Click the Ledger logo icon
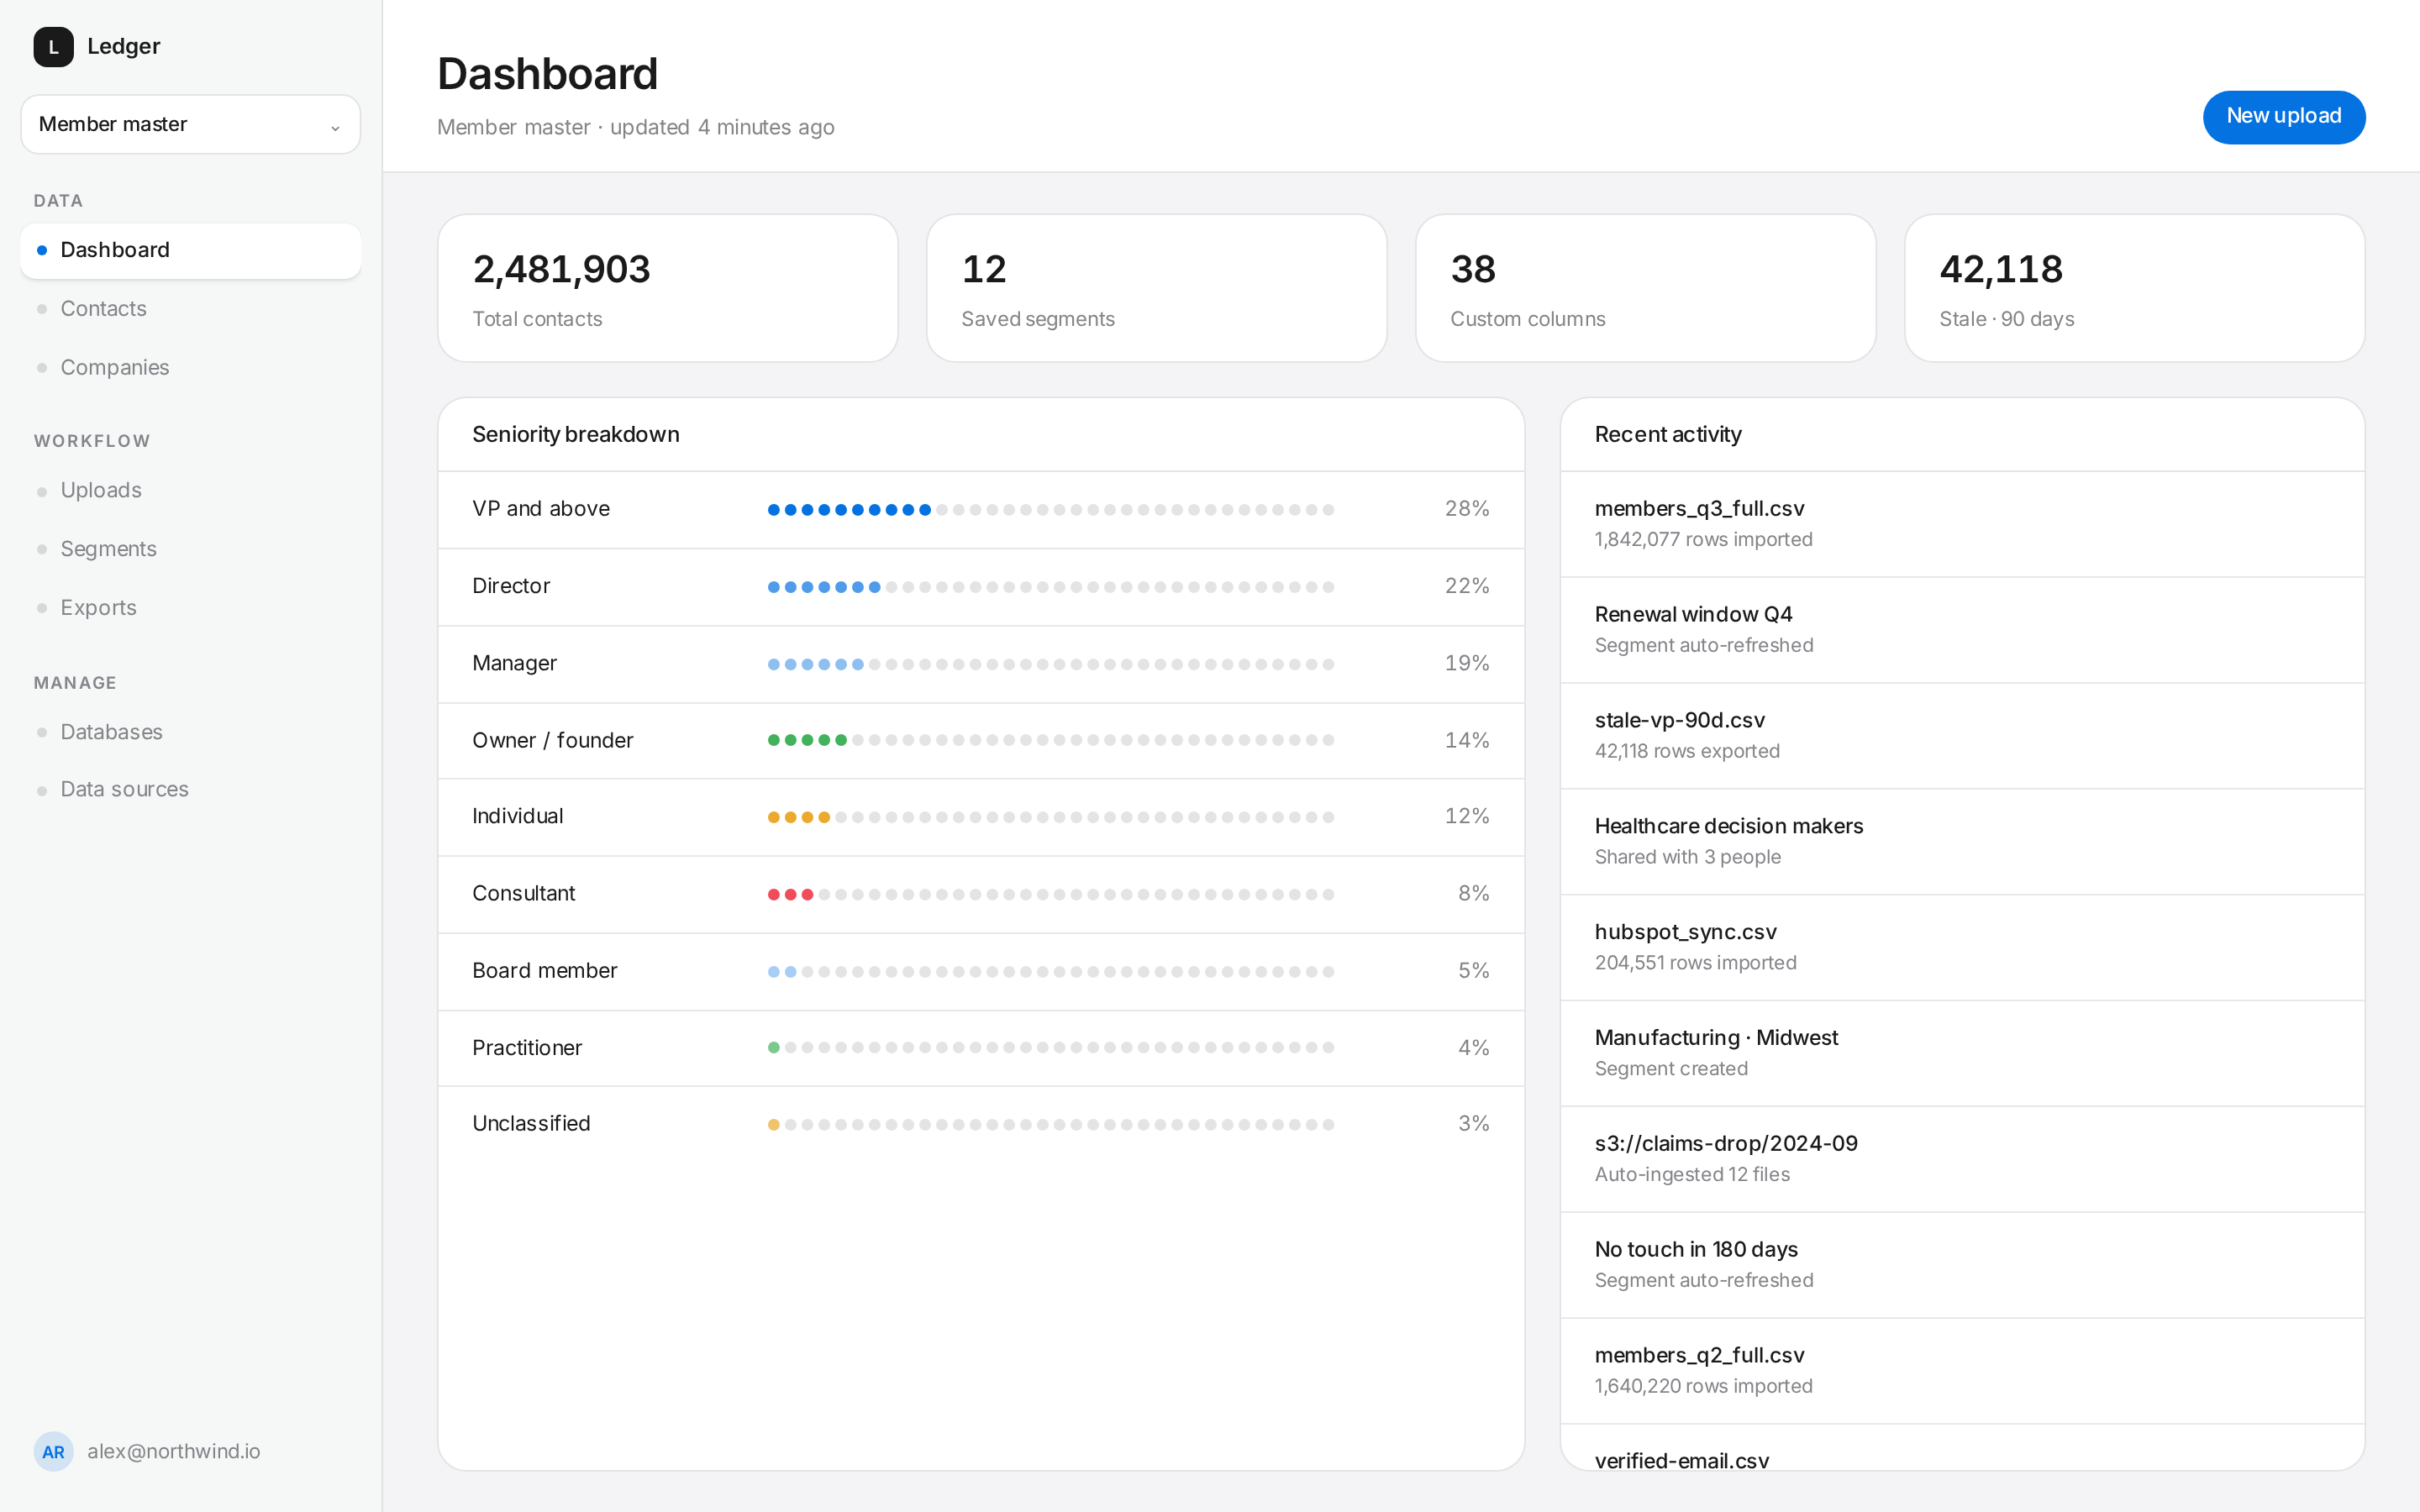Screen dimensions: 2420x1512 pyautogui.click(x=53, y=47)
